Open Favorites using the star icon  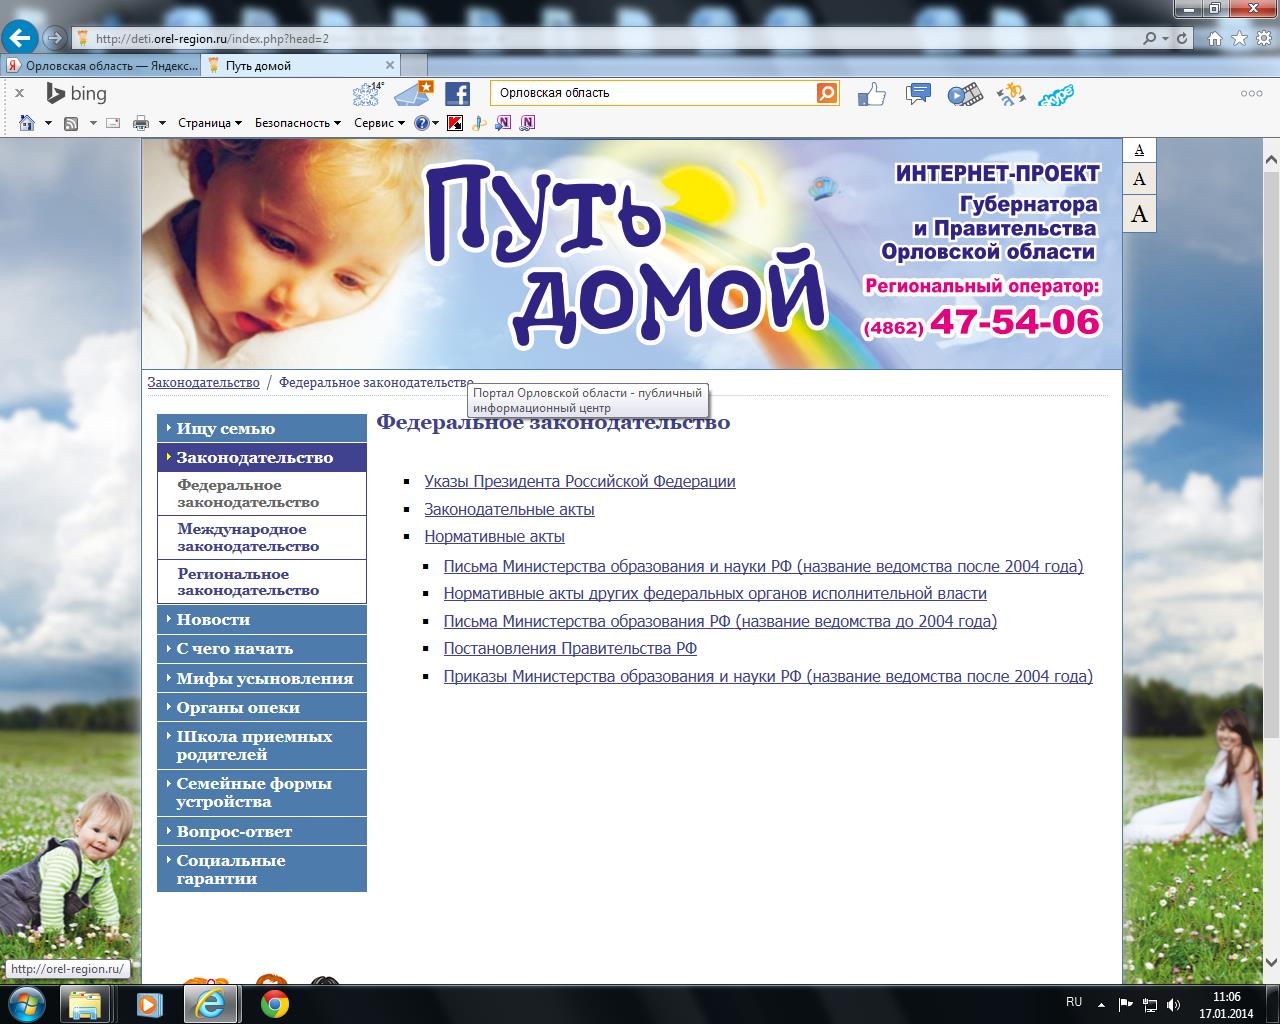(x=1239, y=39)
